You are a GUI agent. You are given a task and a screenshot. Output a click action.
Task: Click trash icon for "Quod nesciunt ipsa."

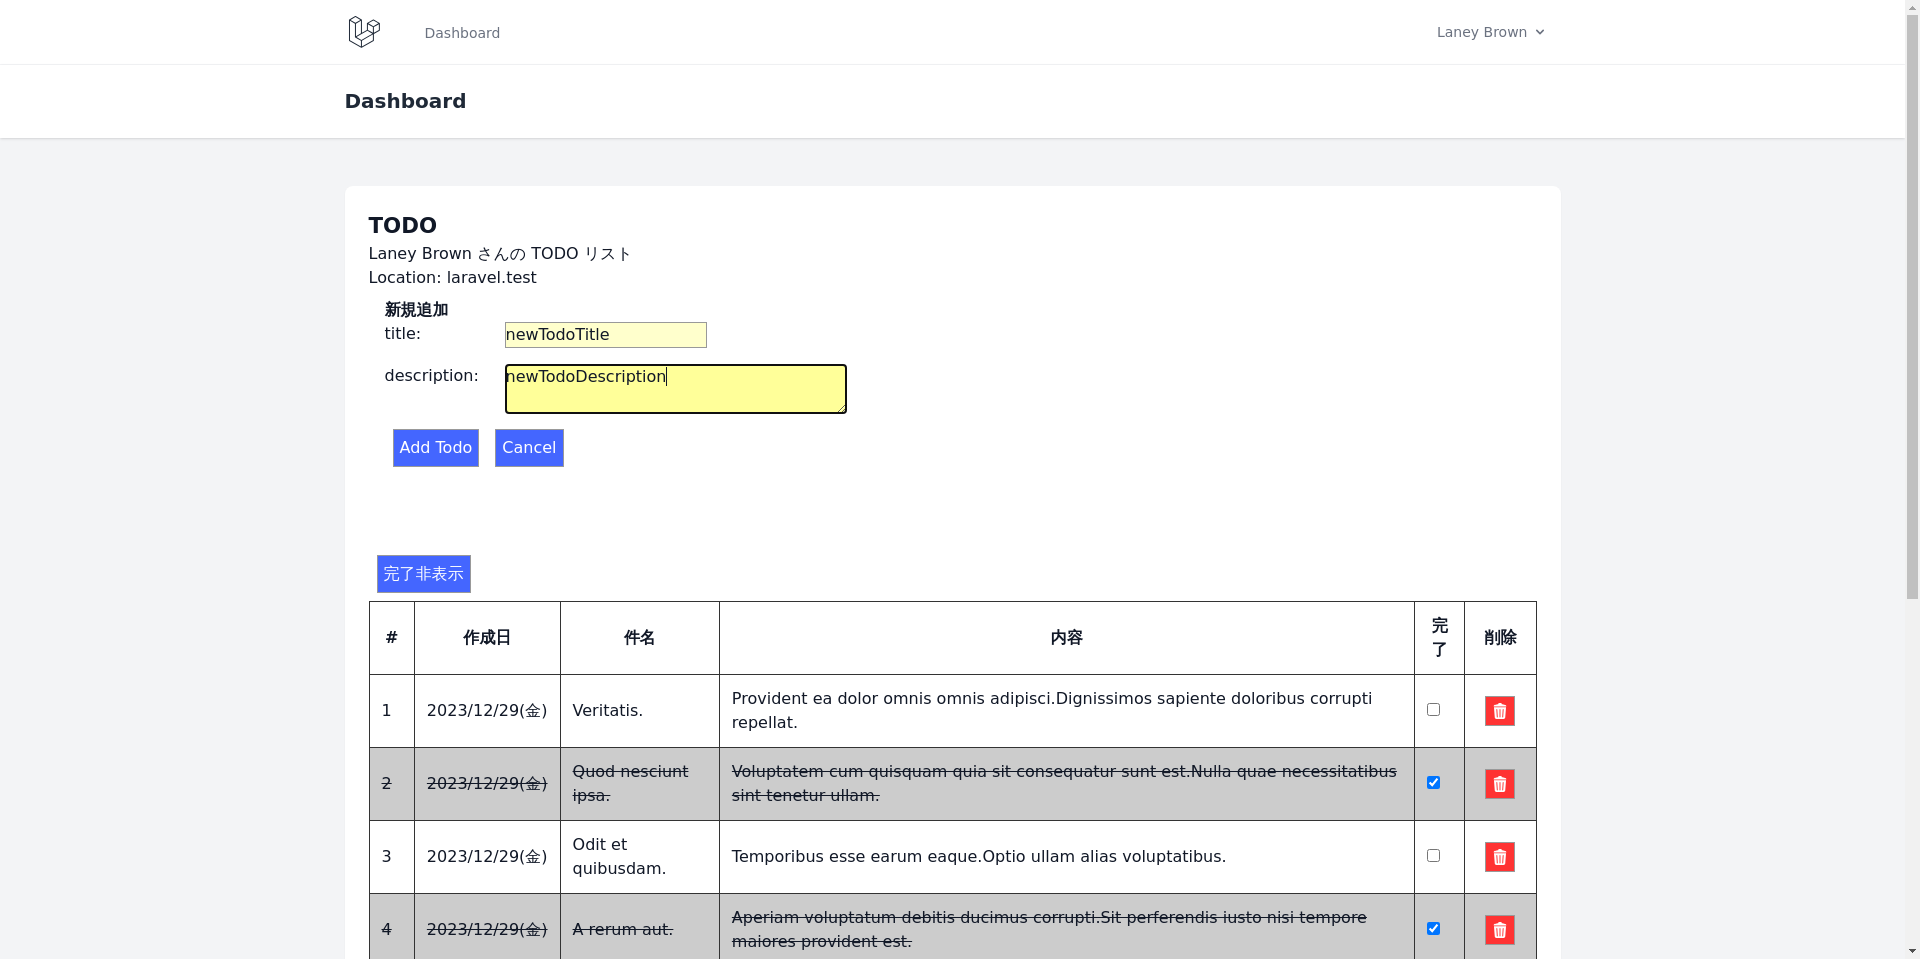pos(1499,783)
